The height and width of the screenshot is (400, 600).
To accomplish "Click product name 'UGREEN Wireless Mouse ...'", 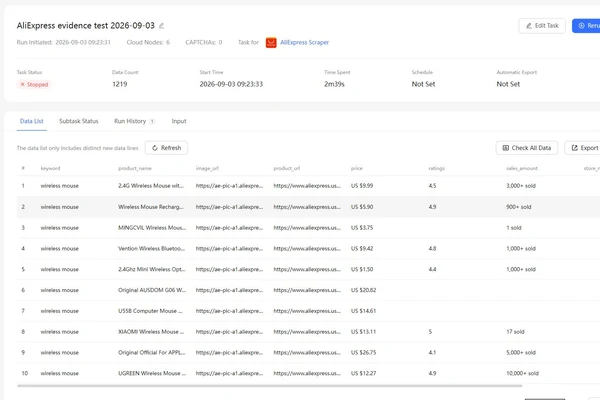I will click(152, 373).
